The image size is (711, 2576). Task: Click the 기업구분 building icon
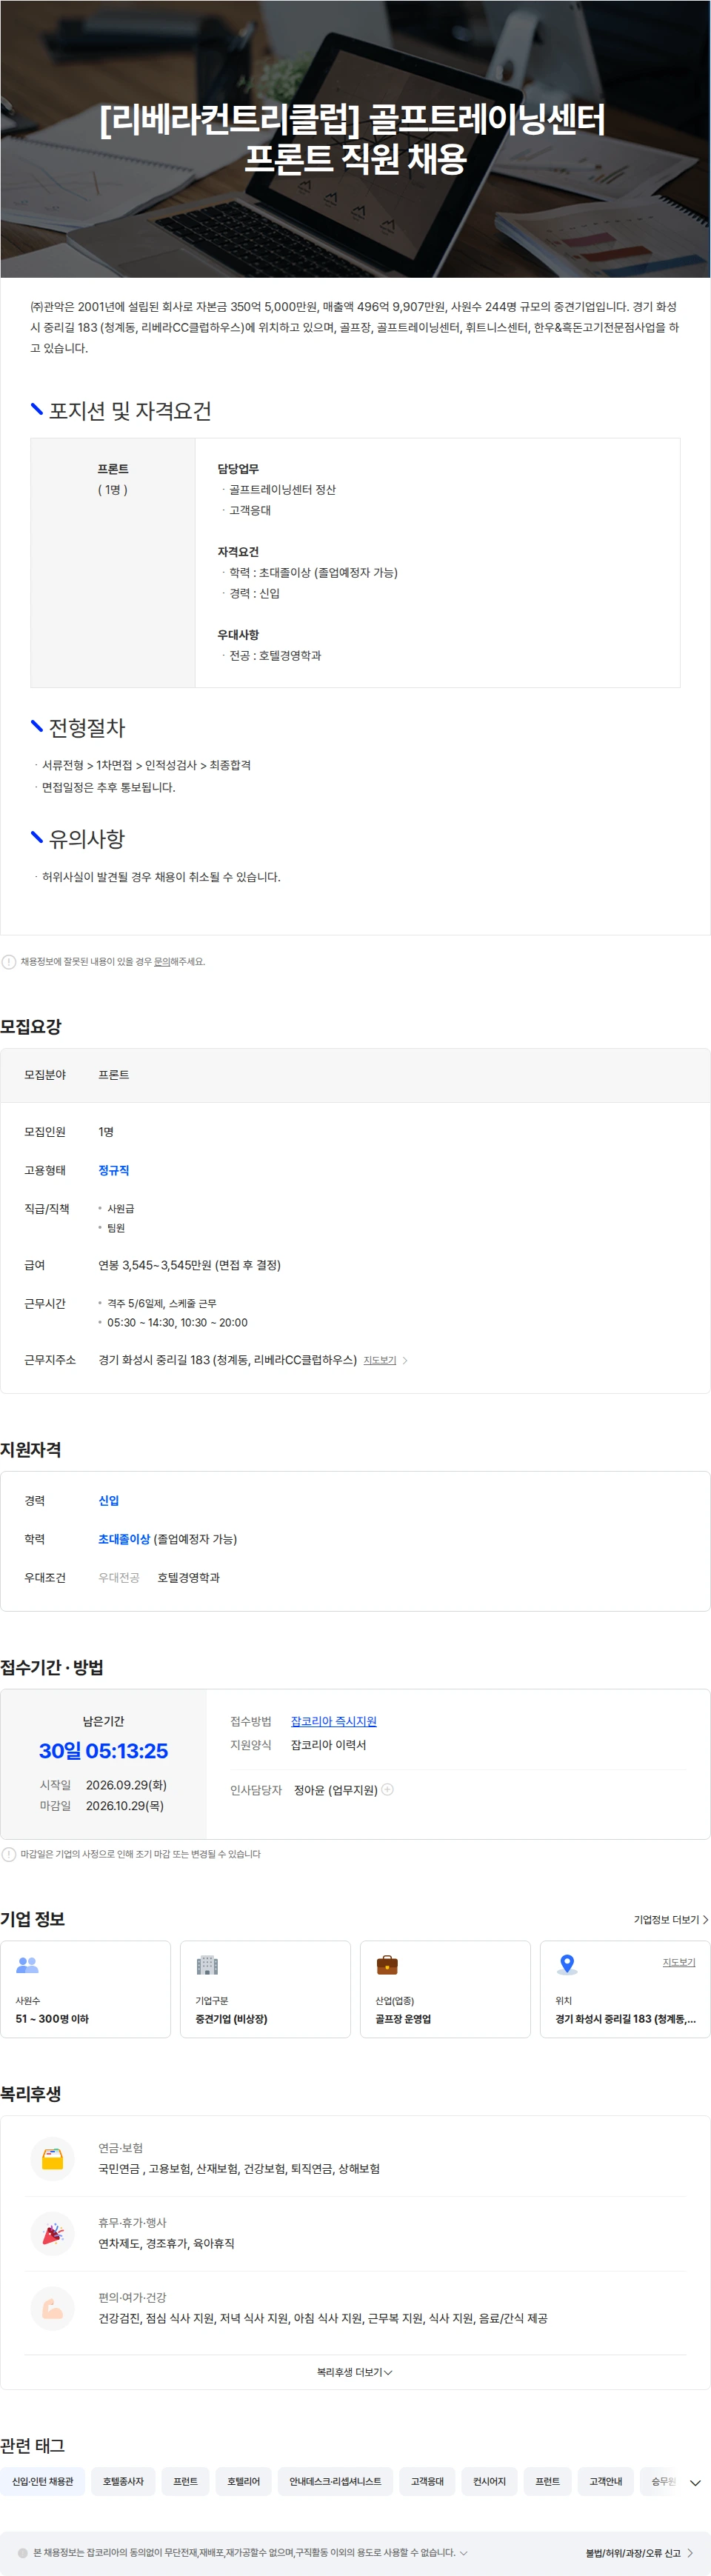tap(207, 1965)
